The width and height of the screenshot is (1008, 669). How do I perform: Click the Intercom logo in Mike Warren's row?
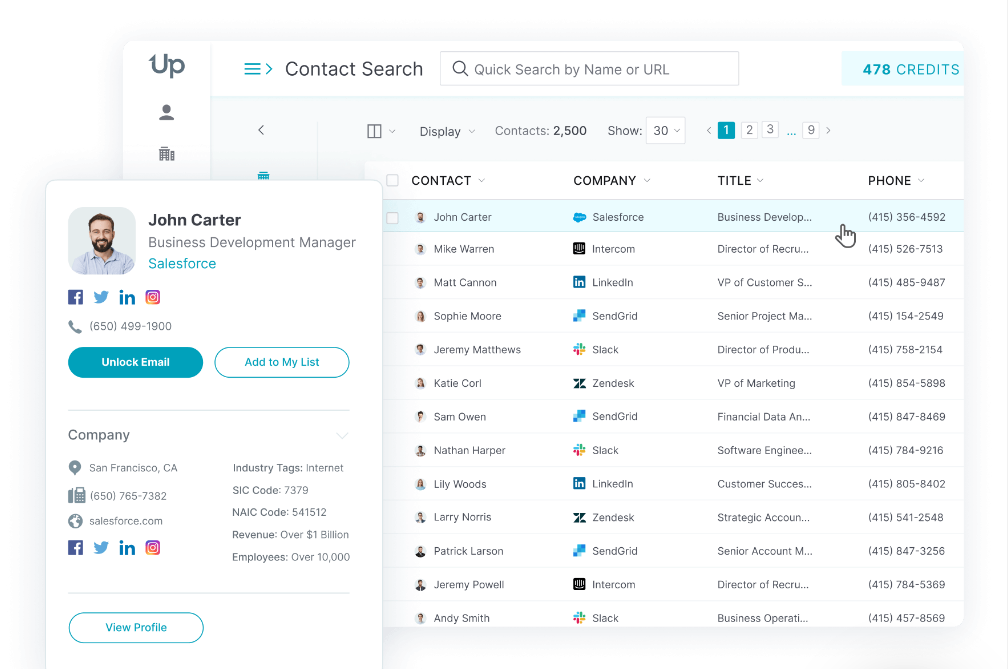pyautogui.click(x=579, y=249)
